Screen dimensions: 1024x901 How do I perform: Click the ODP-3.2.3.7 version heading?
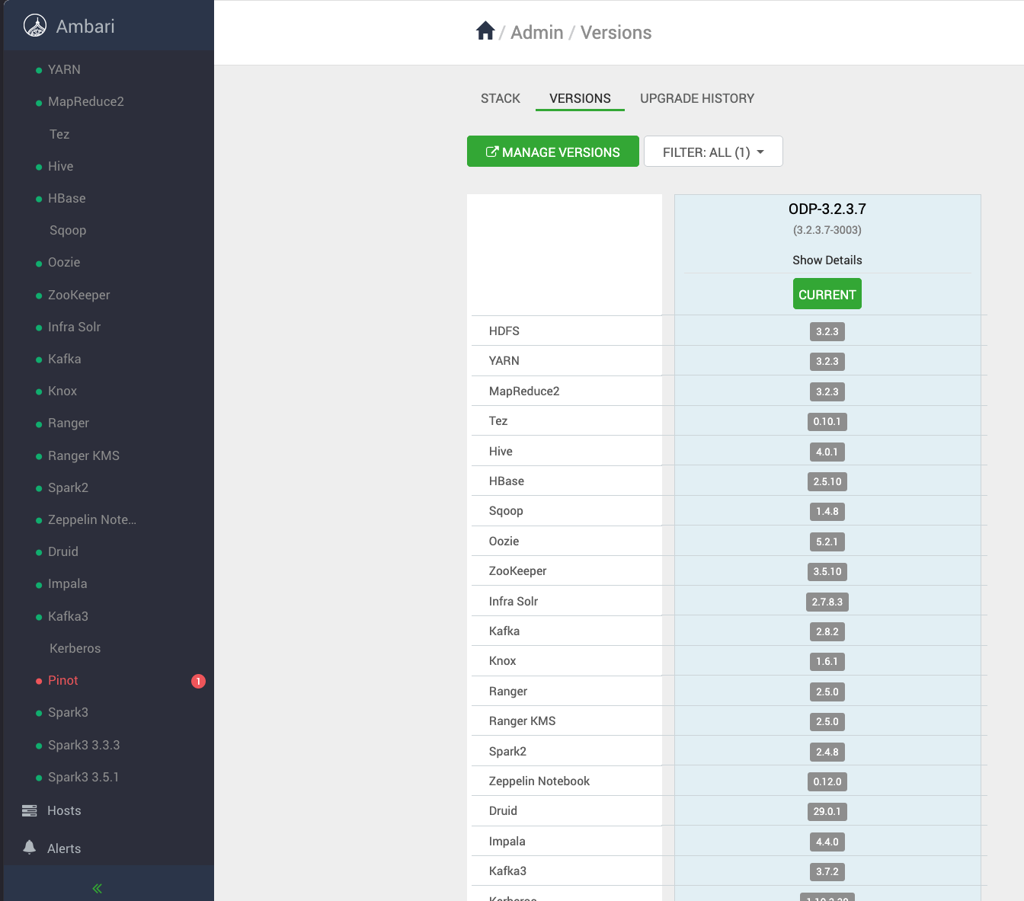click(827, 209)
